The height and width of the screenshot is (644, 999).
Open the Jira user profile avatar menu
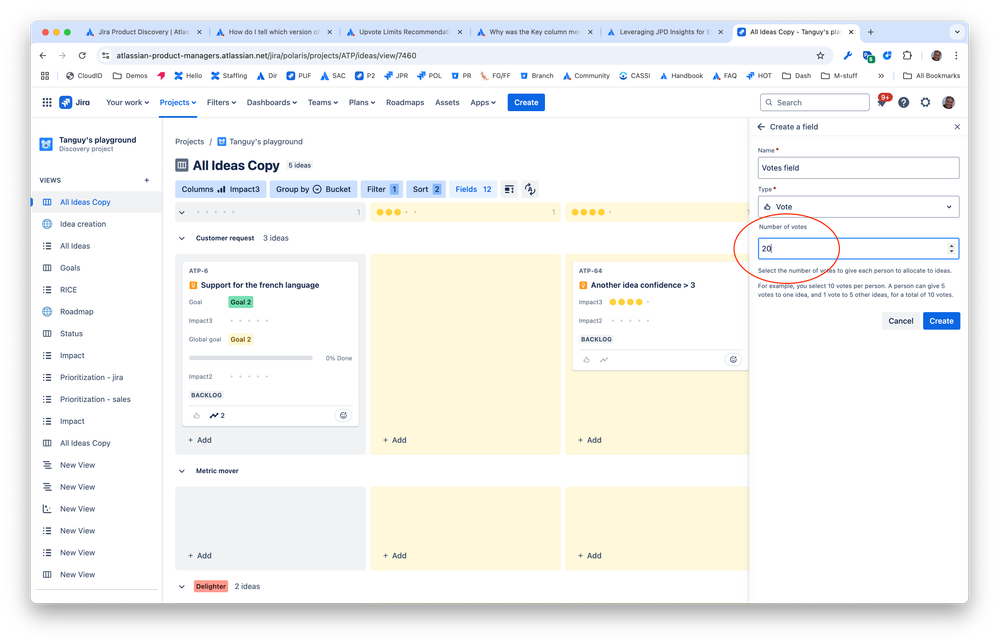point(948,102)
